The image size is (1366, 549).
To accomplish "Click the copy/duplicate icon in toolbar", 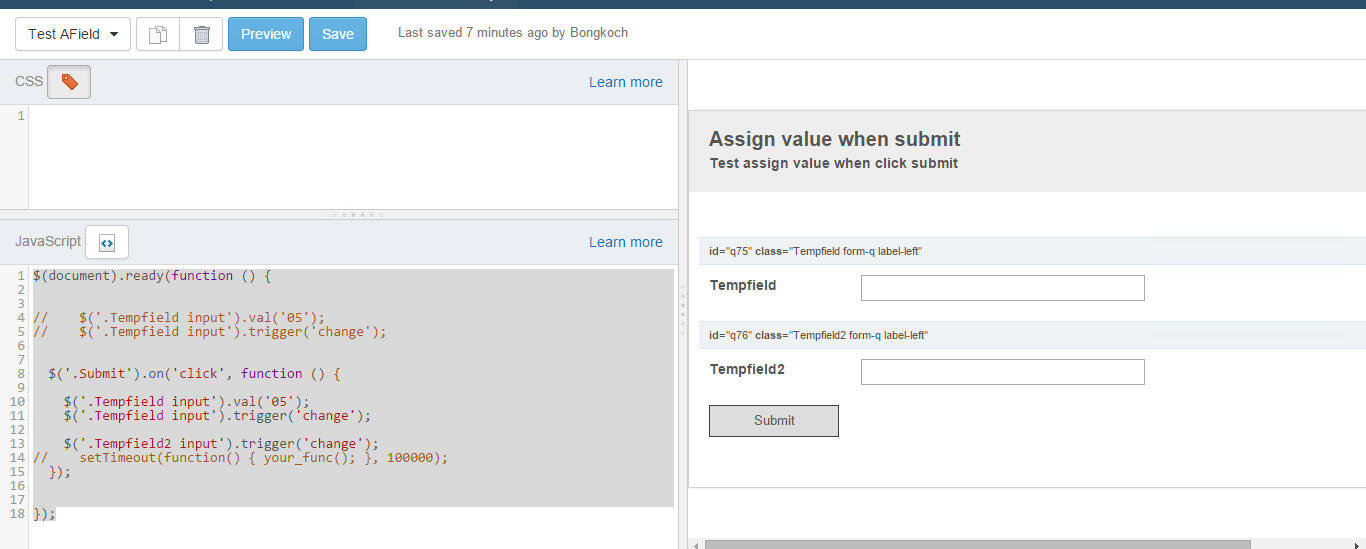I will (x=157, y=34).
